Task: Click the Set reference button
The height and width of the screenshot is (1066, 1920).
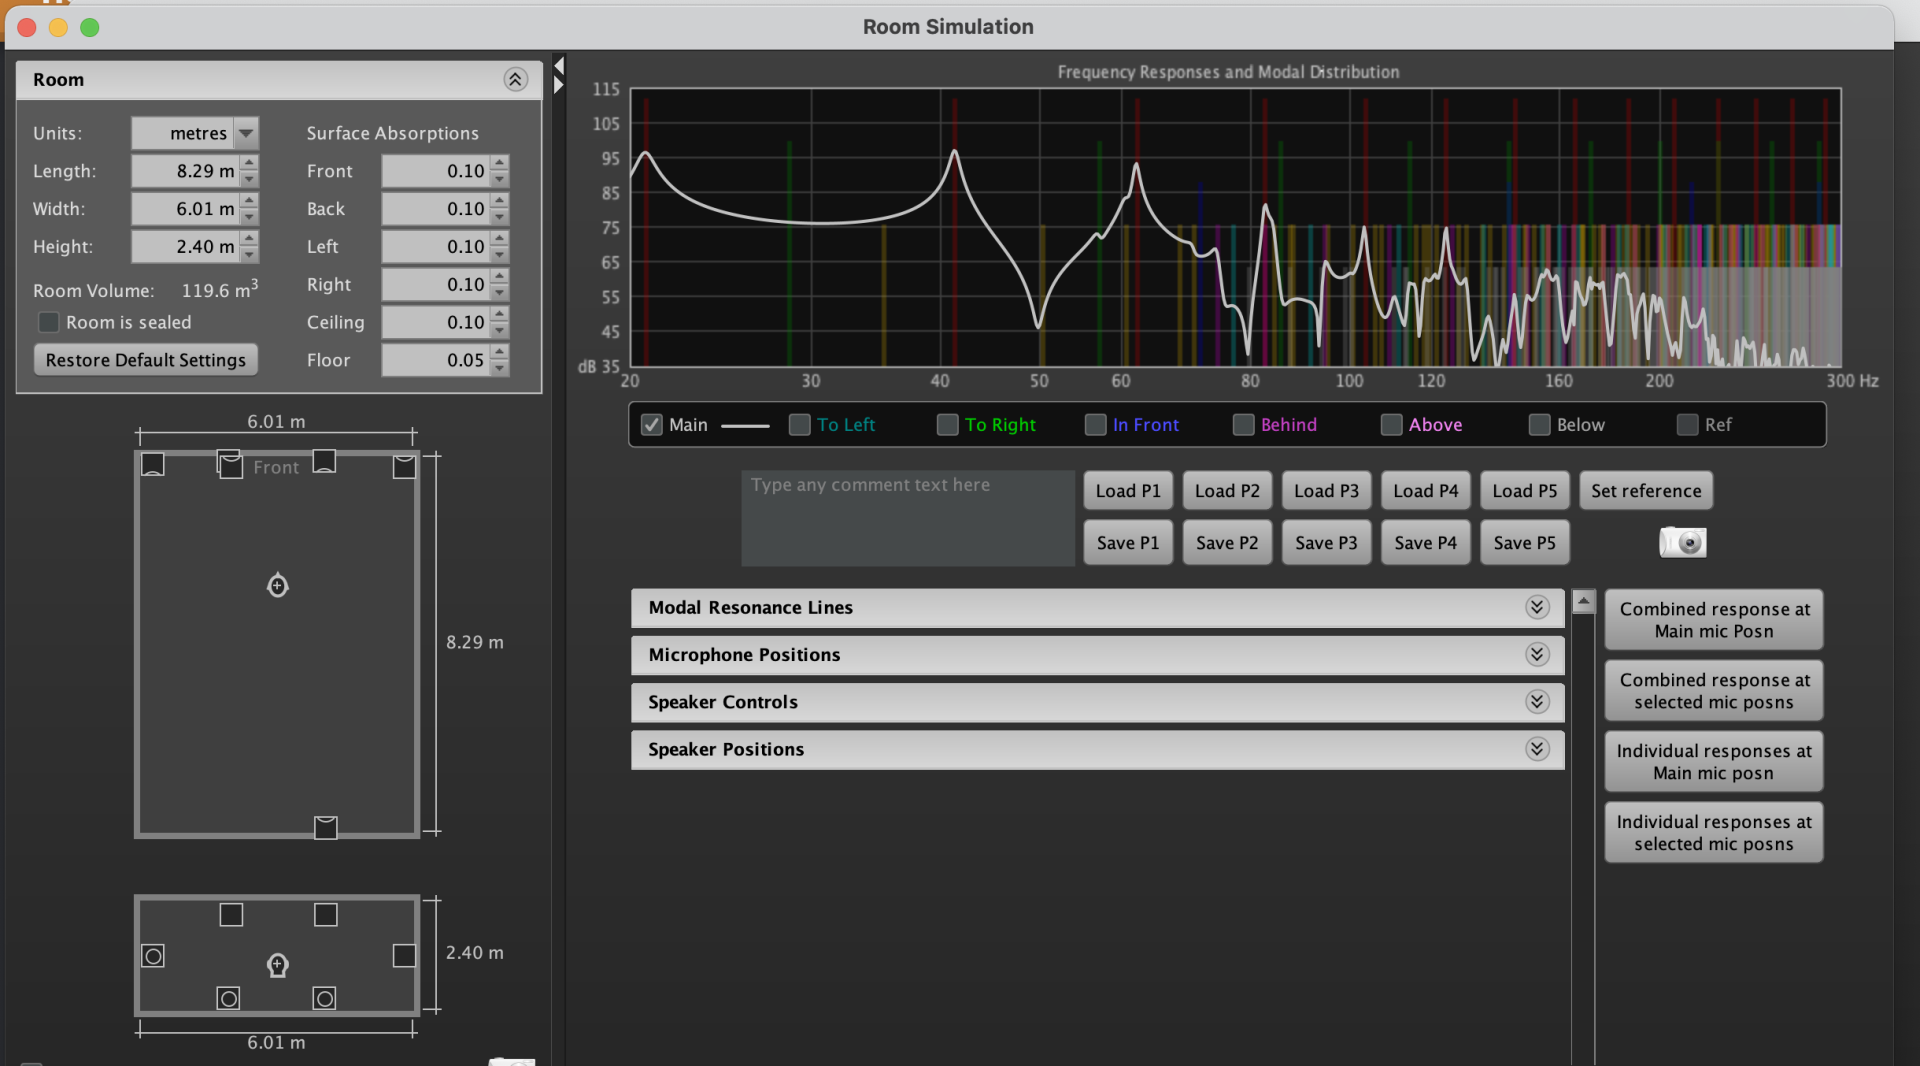Action: [x=1646, y=491]
